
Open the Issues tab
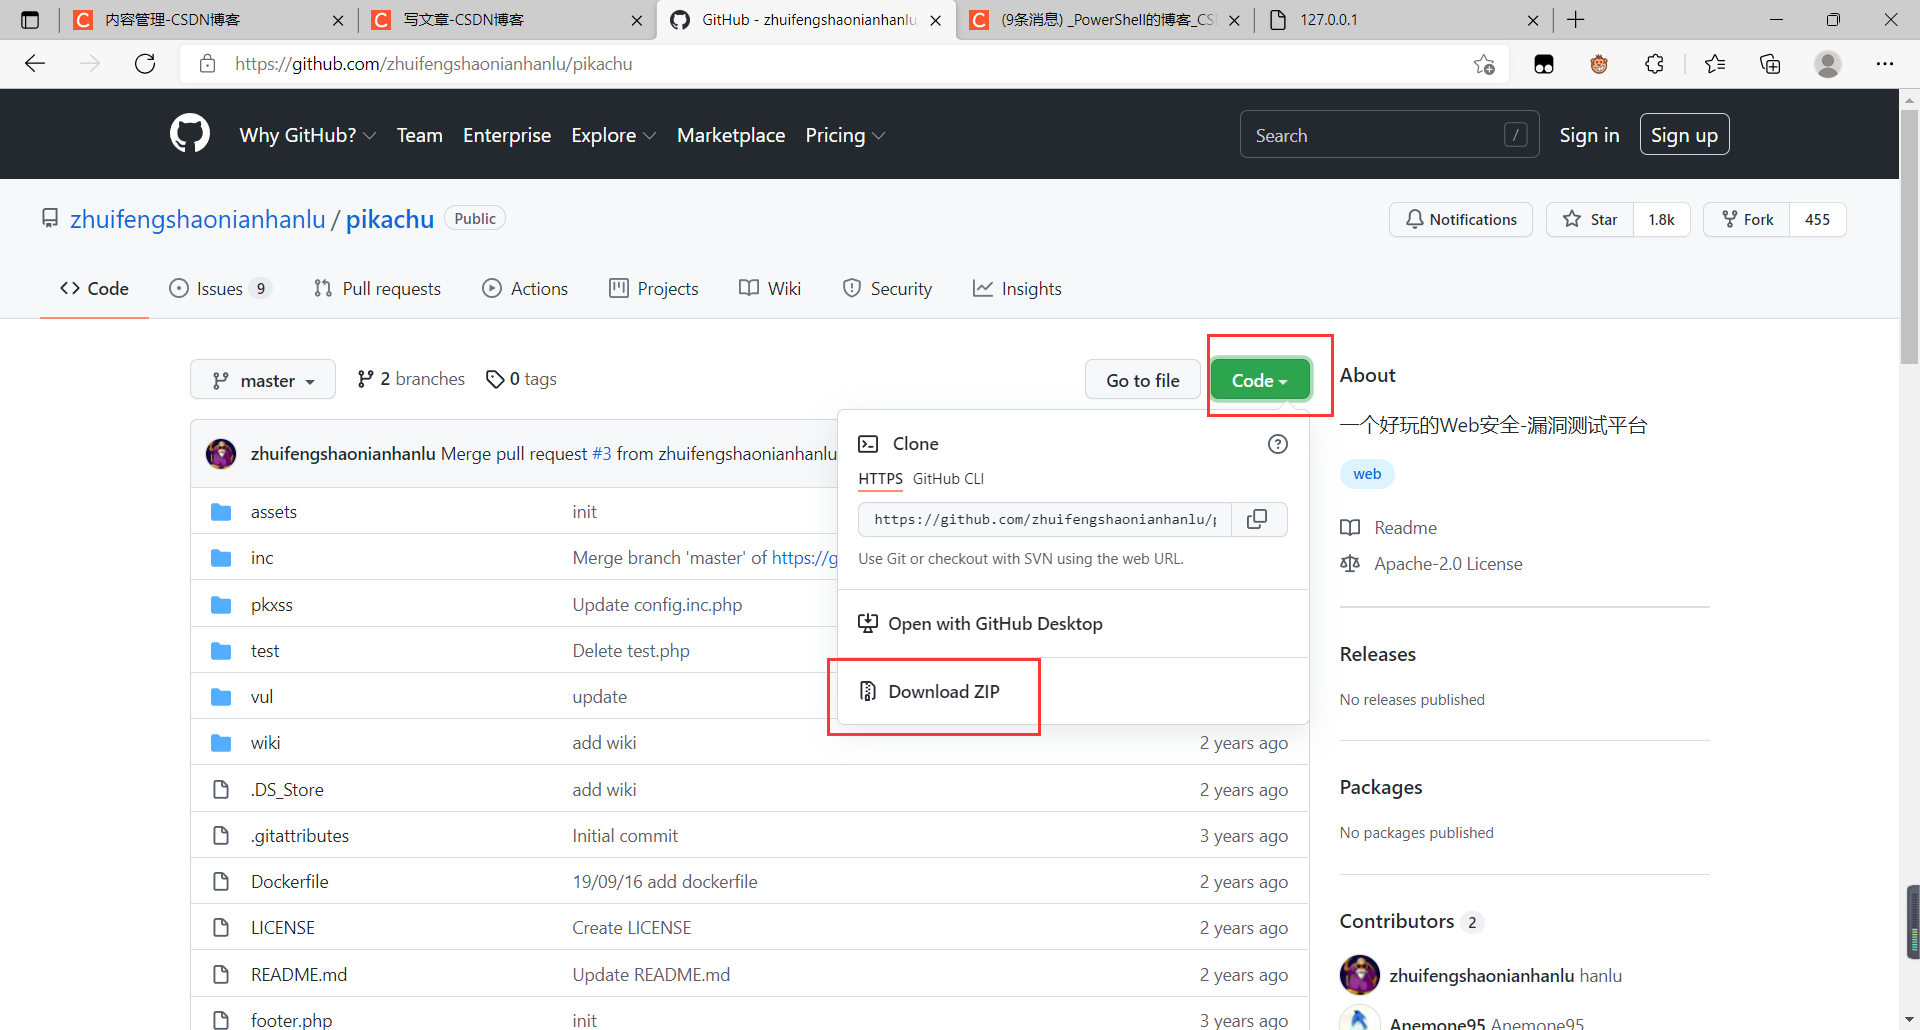(220, 288)
